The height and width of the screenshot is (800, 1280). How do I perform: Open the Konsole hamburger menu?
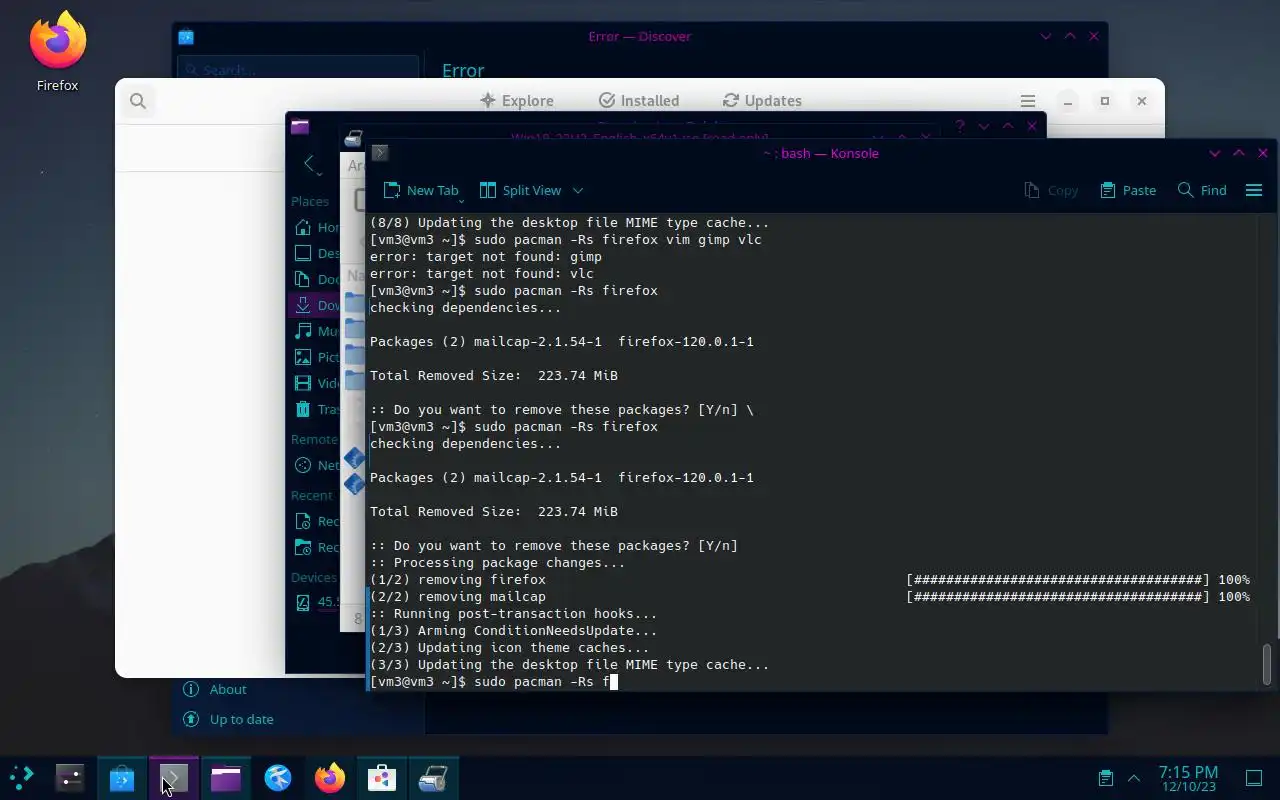tap(1254, 190)
